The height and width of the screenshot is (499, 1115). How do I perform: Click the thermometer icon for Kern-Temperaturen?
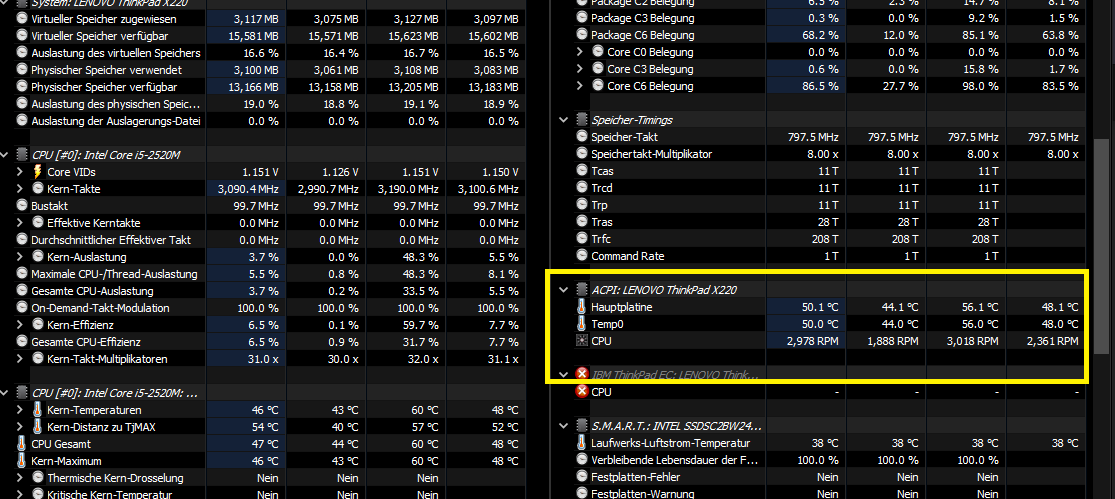38,410
